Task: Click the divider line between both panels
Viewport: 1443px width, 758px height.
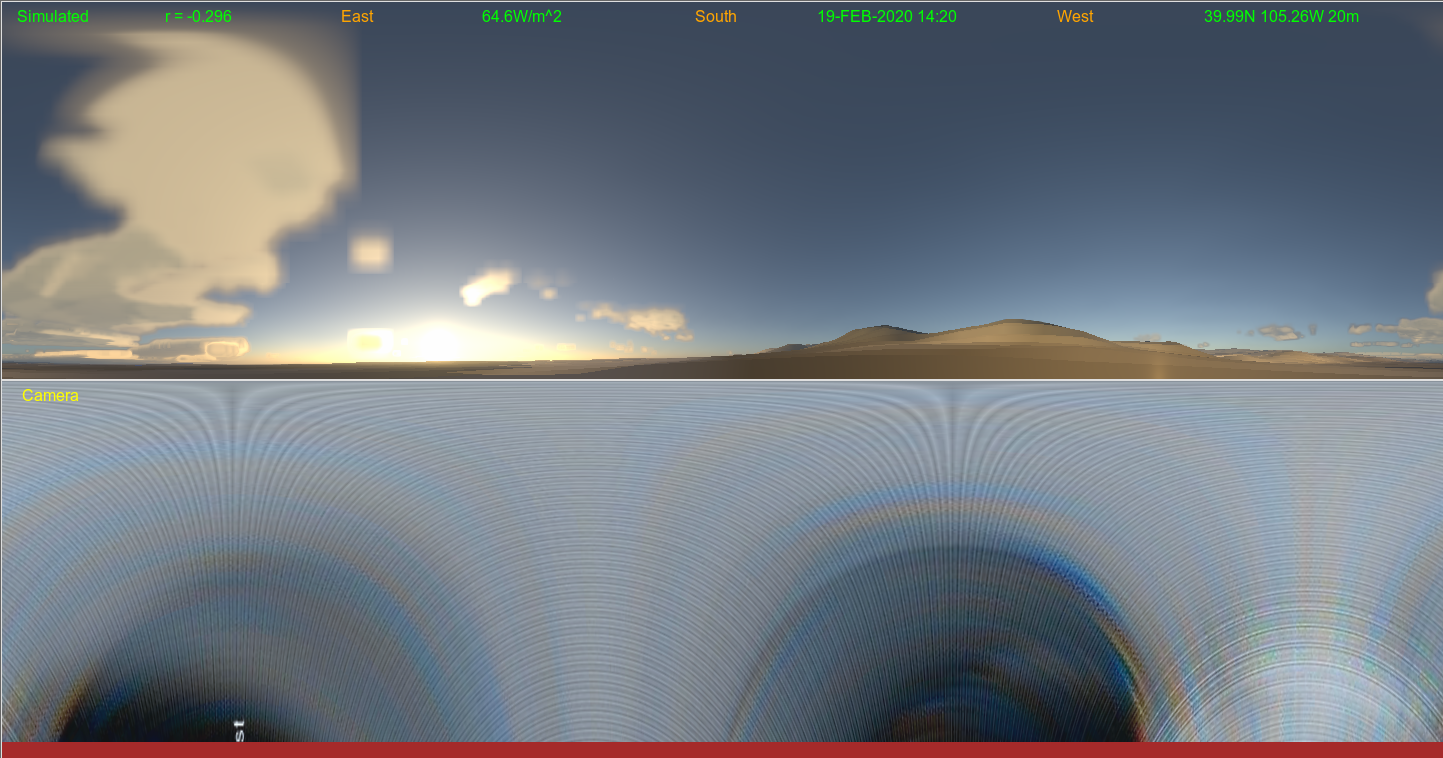Action: [721, 380]
